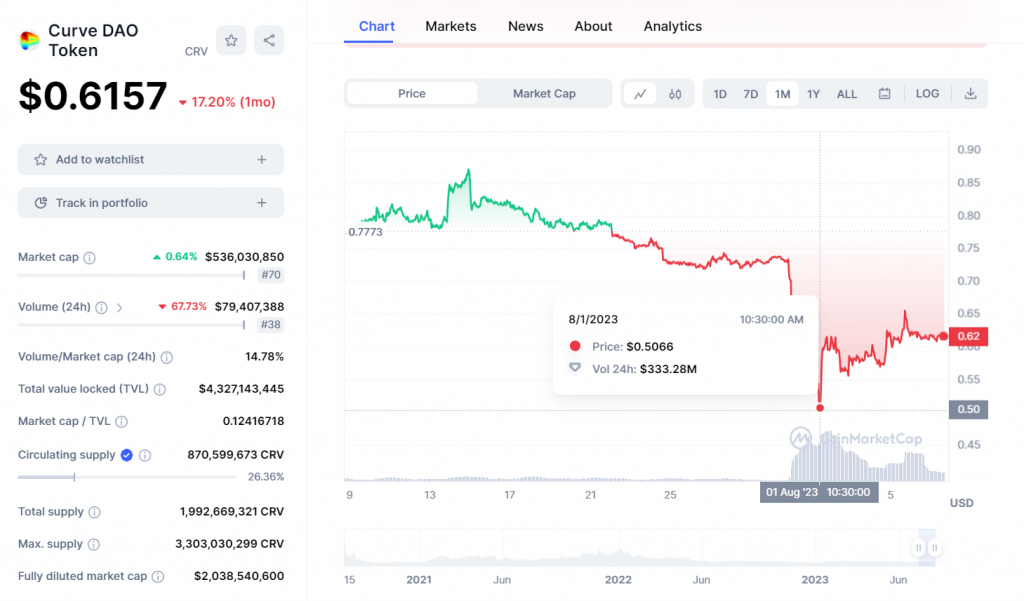Click the $79,407,388 volume value
This screenshot has height=601, width=1024.
tap(249, 307)
